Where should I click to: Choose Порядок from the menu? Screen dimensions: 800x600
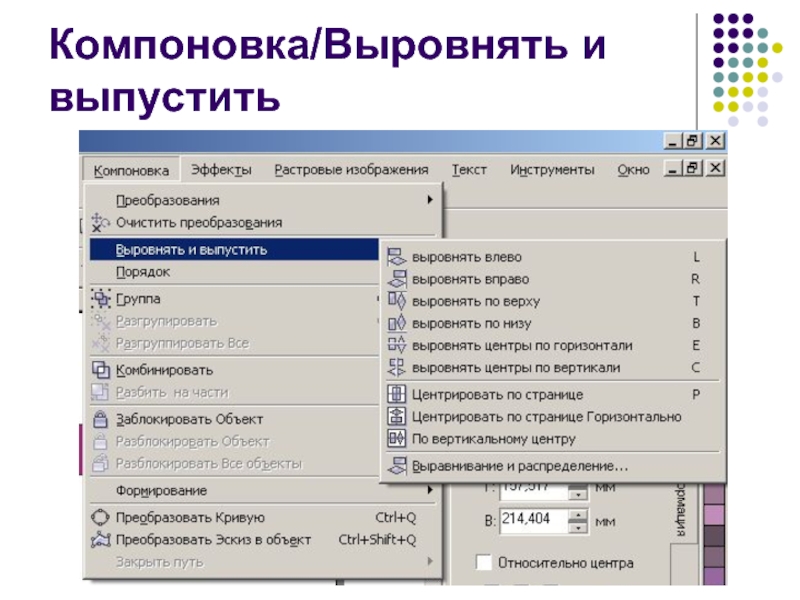(x=234, y=272)
